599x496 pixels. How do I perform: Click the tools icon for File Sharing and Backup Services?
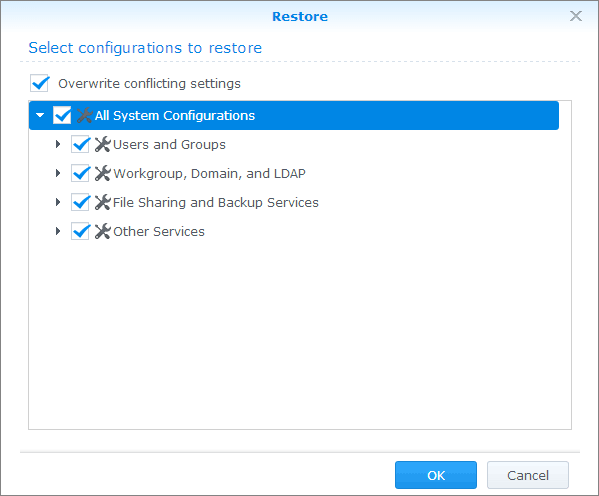pos(102,203)
